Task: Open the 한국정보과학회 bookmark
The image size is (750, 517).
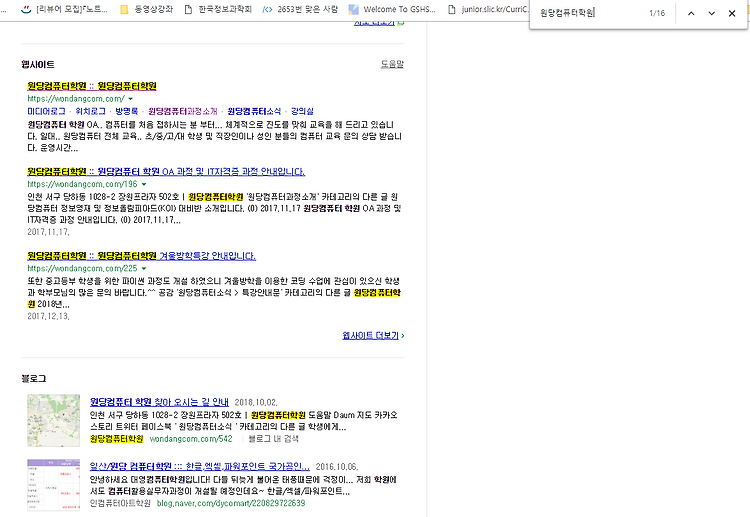Action: click(x=218, y=9)
